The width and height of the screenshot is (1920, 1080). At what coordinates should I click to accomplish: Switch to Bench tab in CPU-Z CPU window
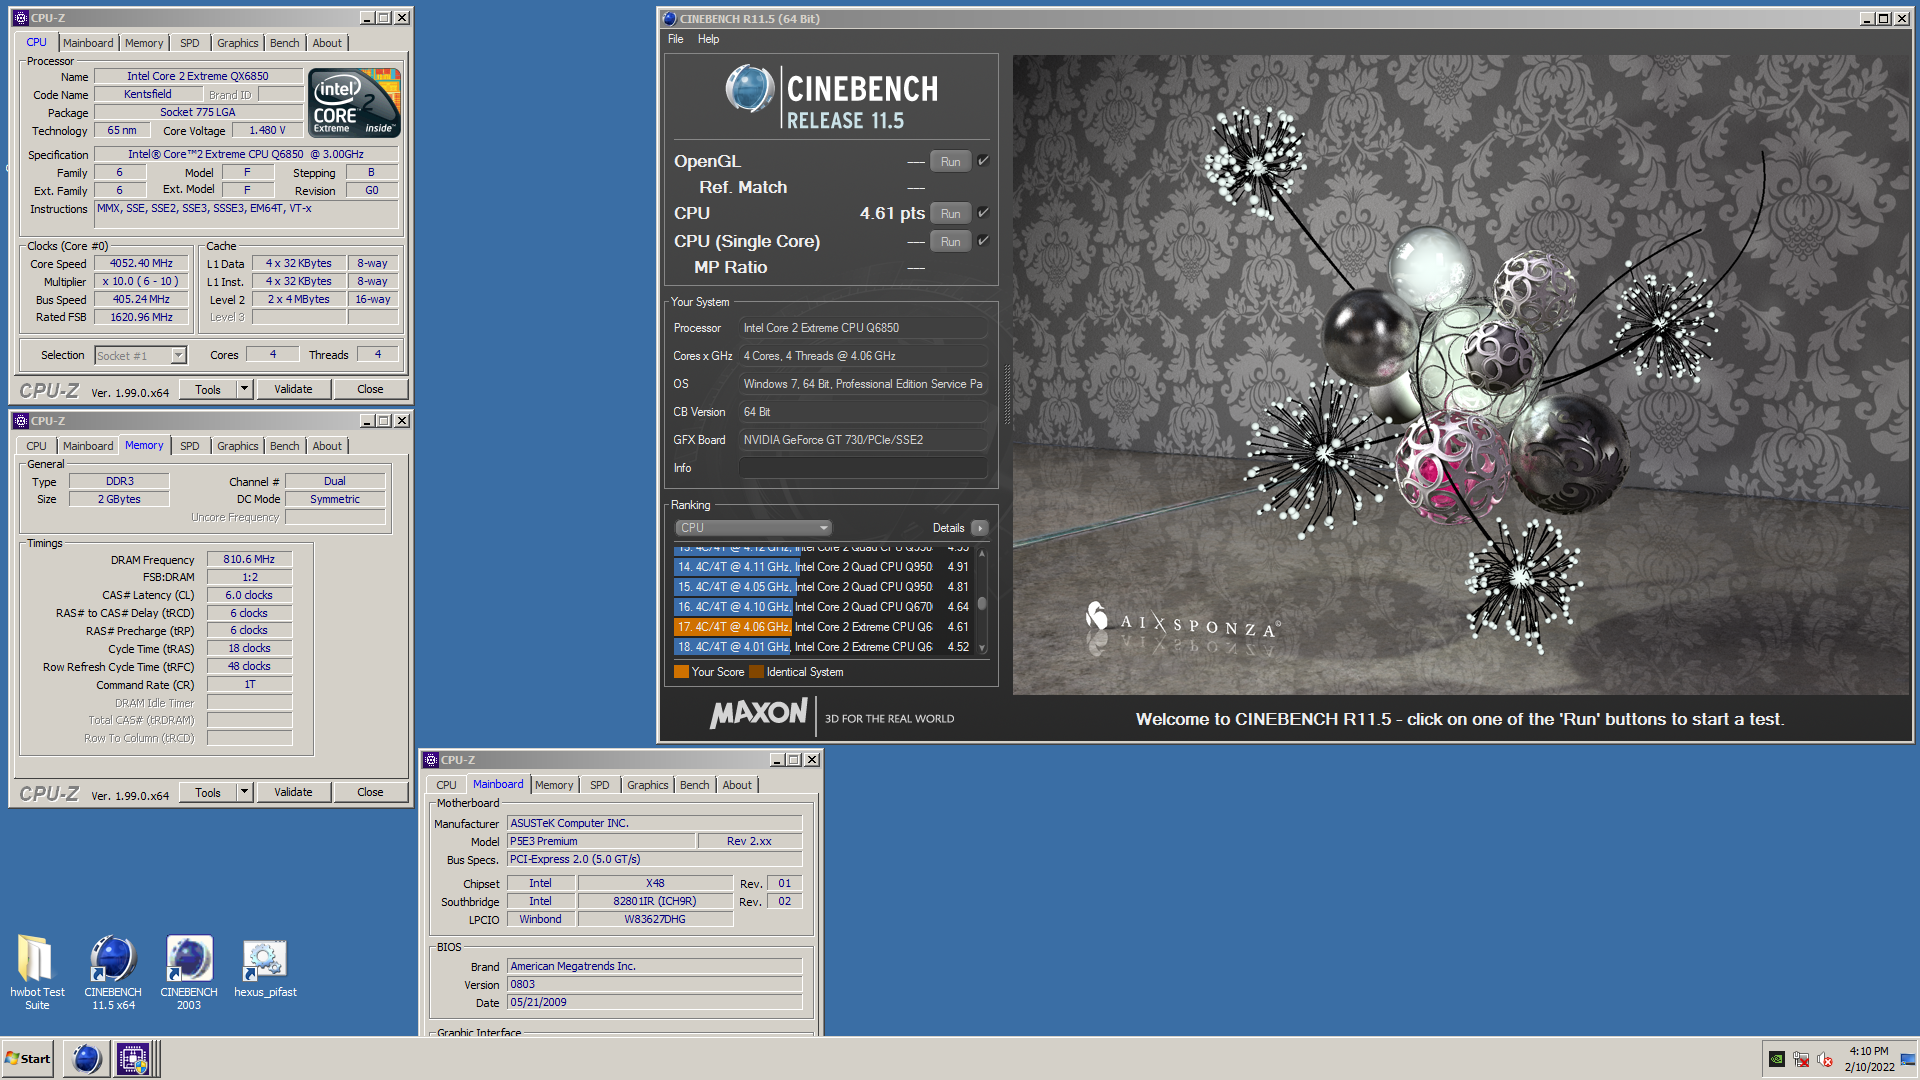point(284,43)
